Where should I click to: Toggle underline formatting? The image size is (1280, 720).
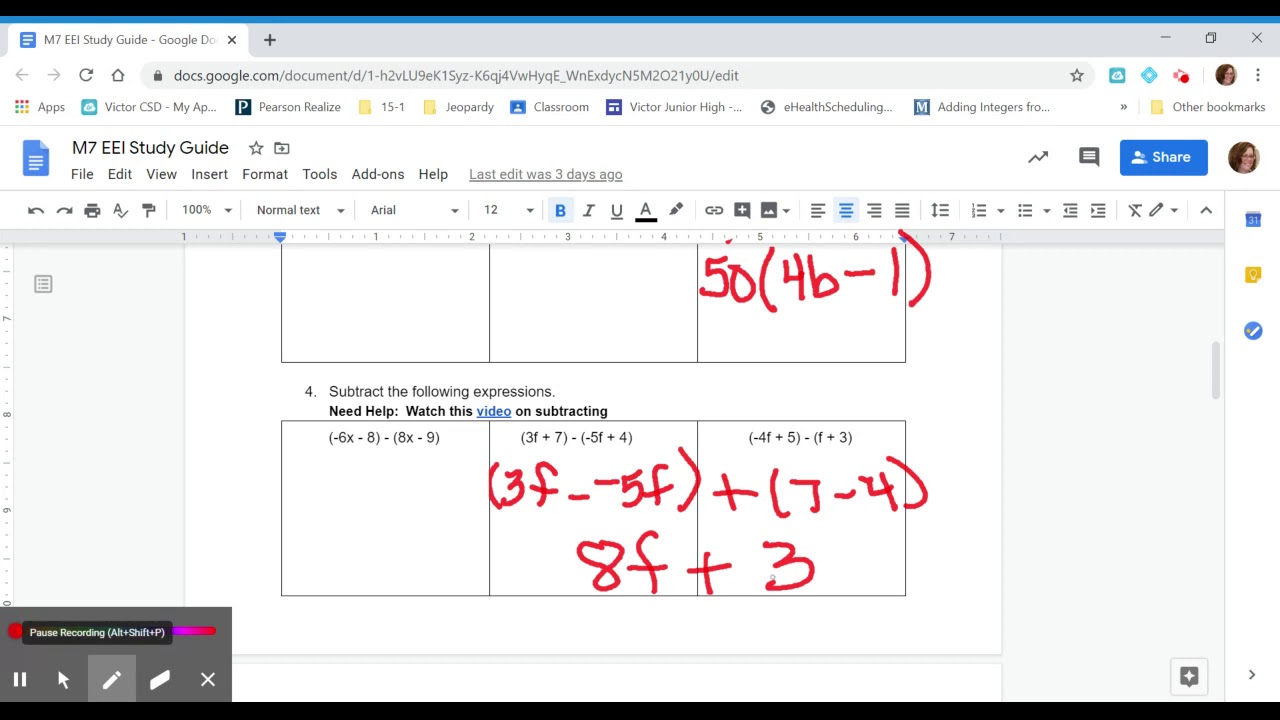pos(616,210)
